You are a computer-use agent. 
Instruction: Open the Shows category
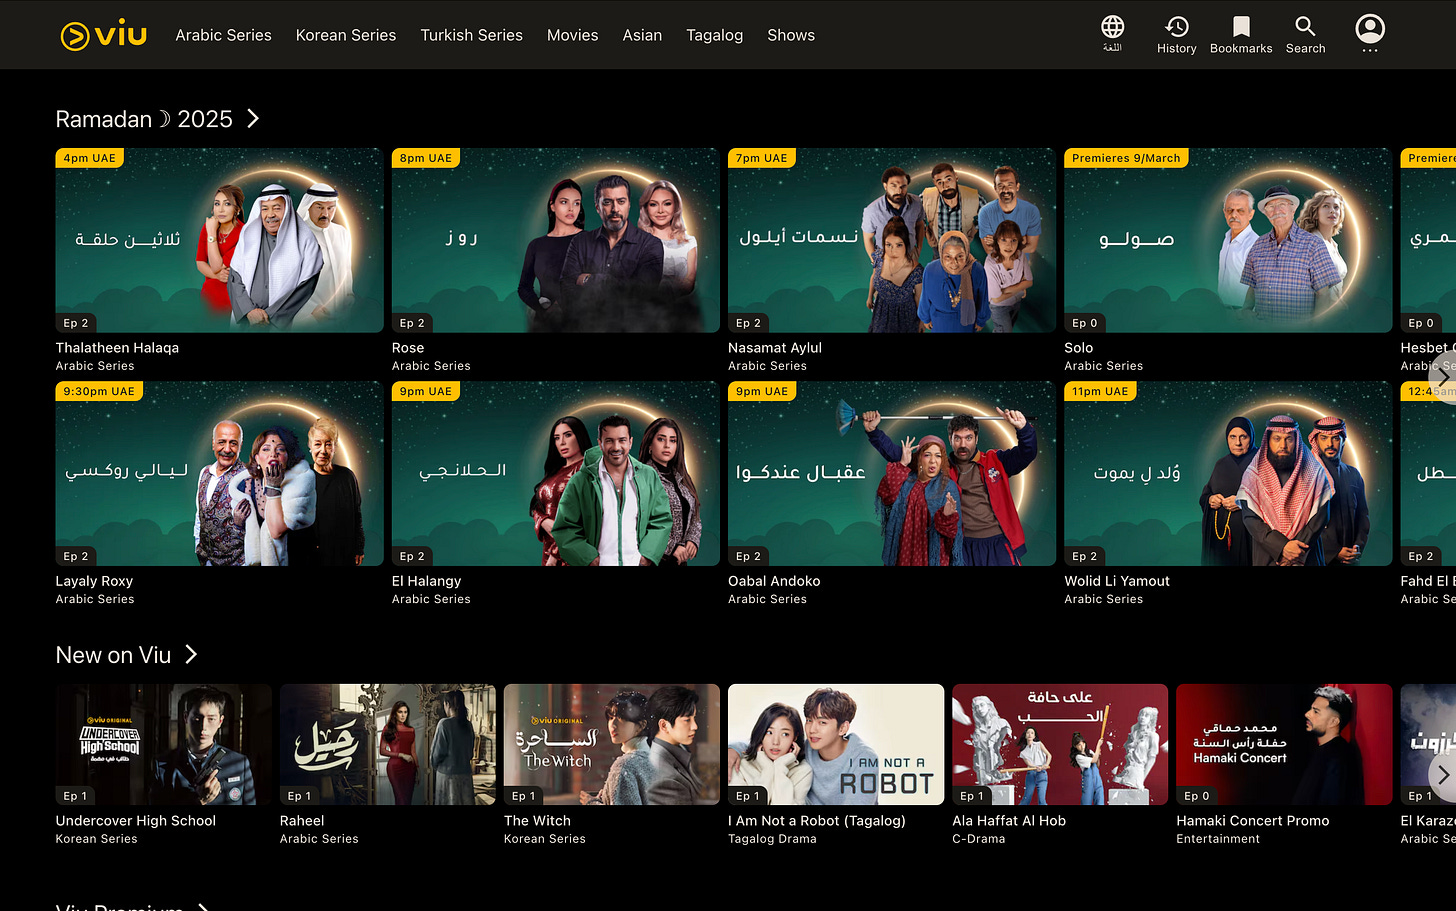click(x=790, y=35)
